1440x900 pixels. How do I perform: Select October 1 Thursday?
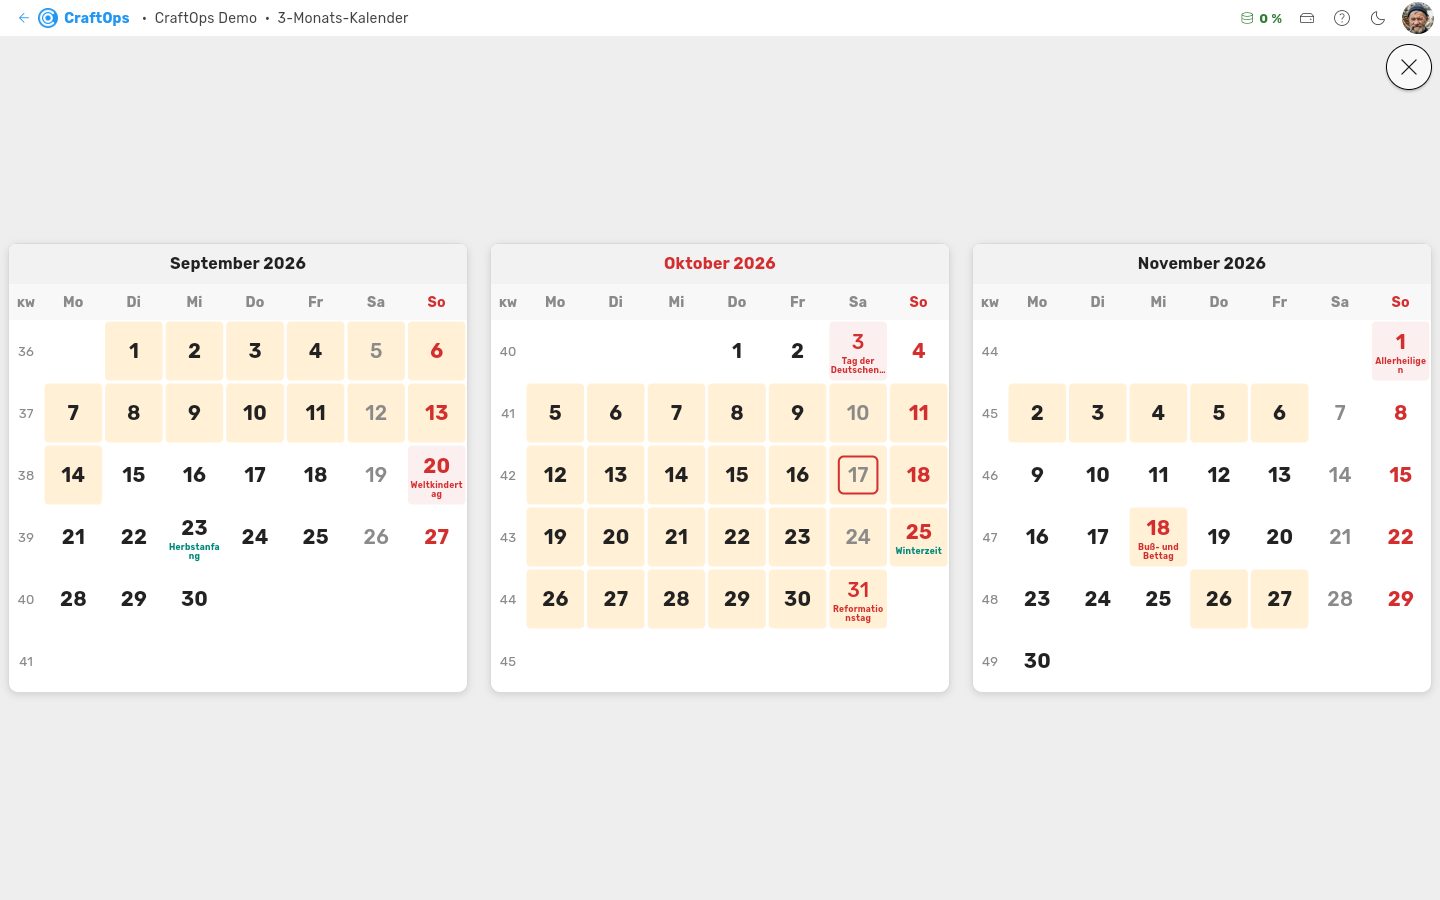tap(737, 351)
